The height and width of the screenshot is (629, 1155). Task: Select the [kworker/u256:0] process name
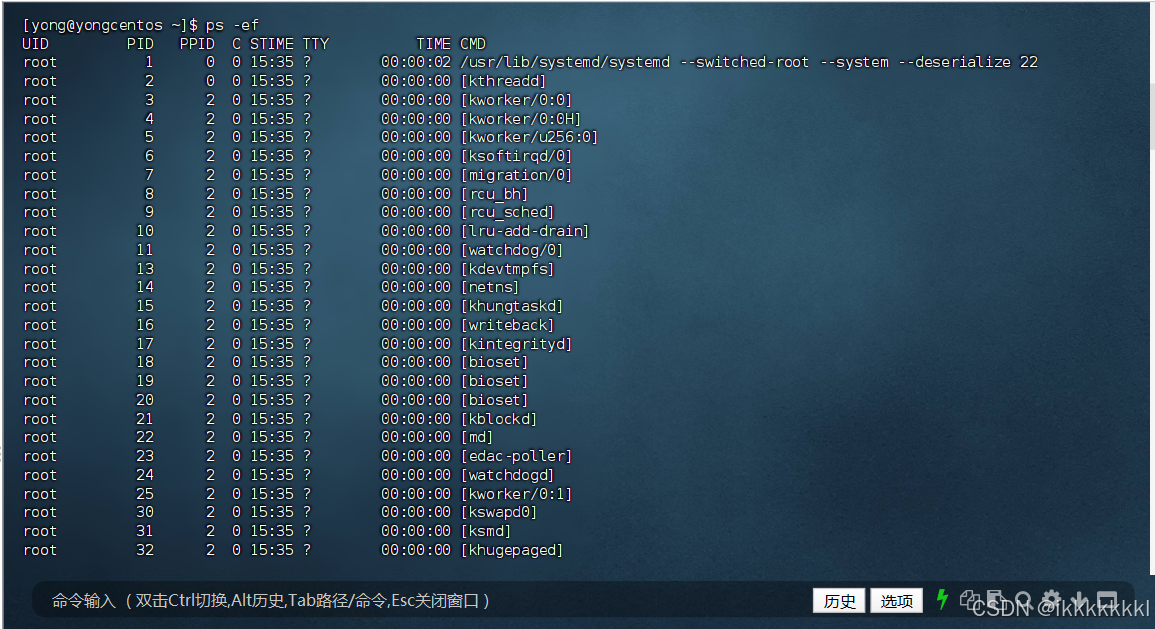pyautogui.click(x=530, y=137)
